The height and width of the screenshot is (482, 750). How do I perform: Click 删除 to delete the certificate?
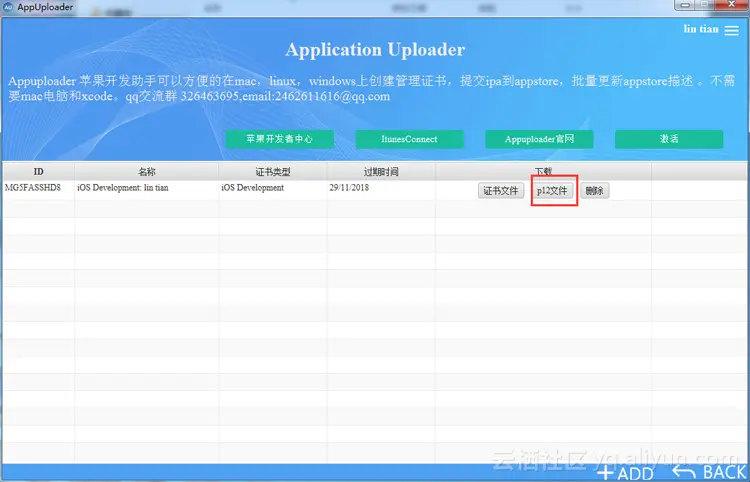click(595, 191)
